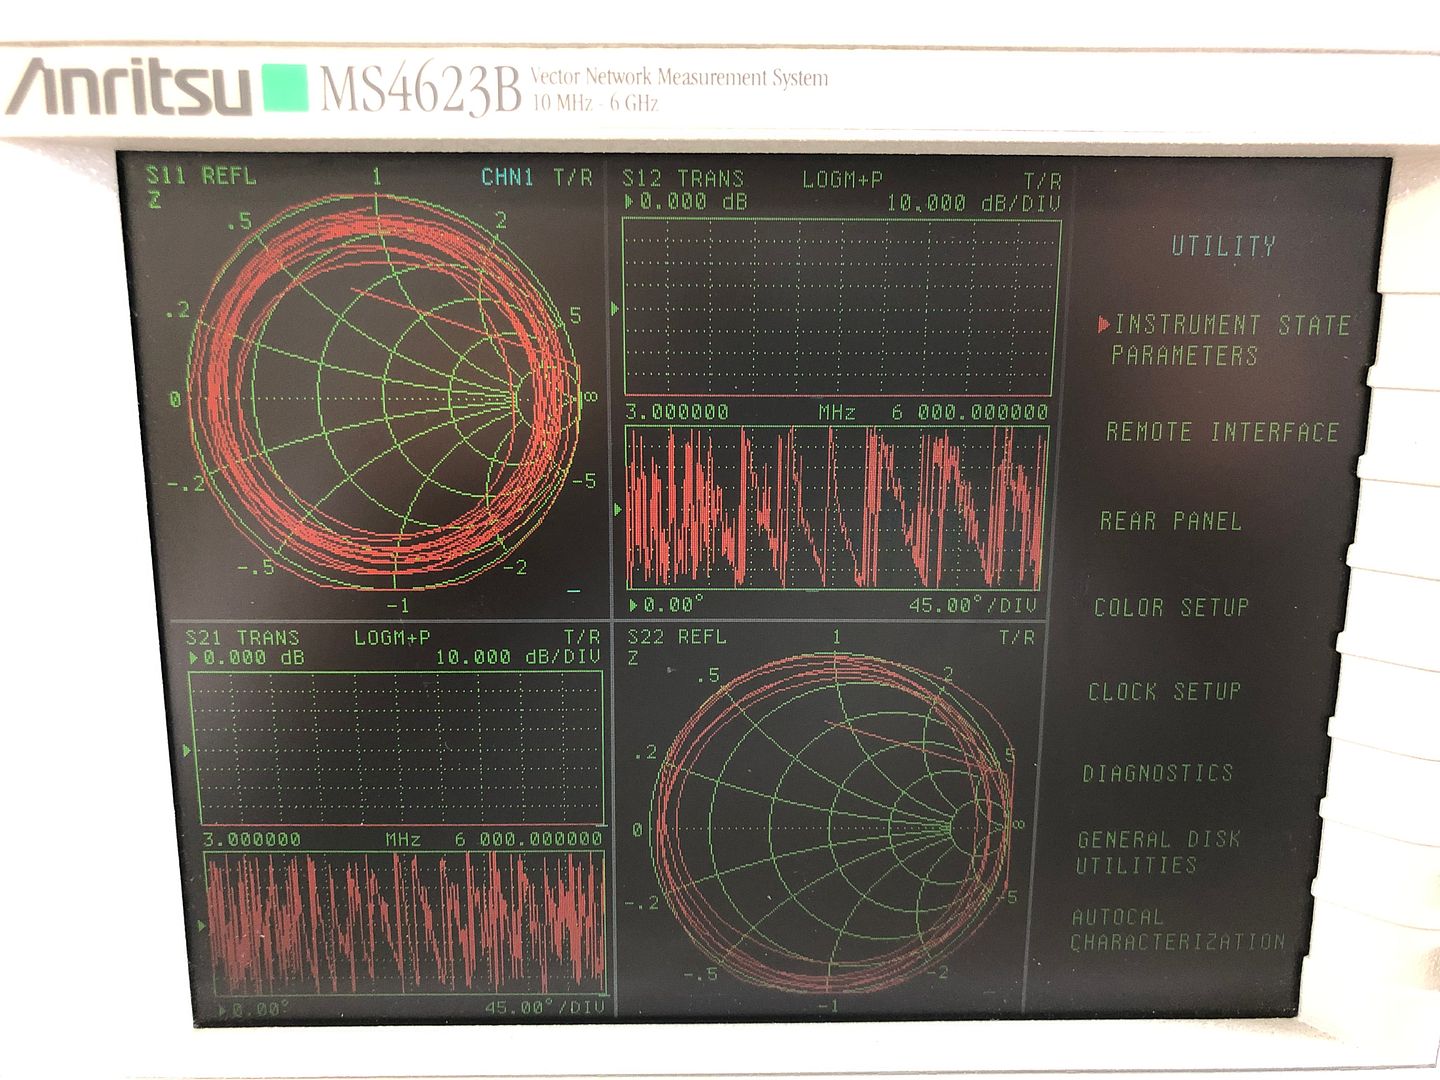Image resolution: width=1440 pixels, height=1080 pixels.
Task: Select the CHN1 active channel indicator
Action: coord(507,178)
